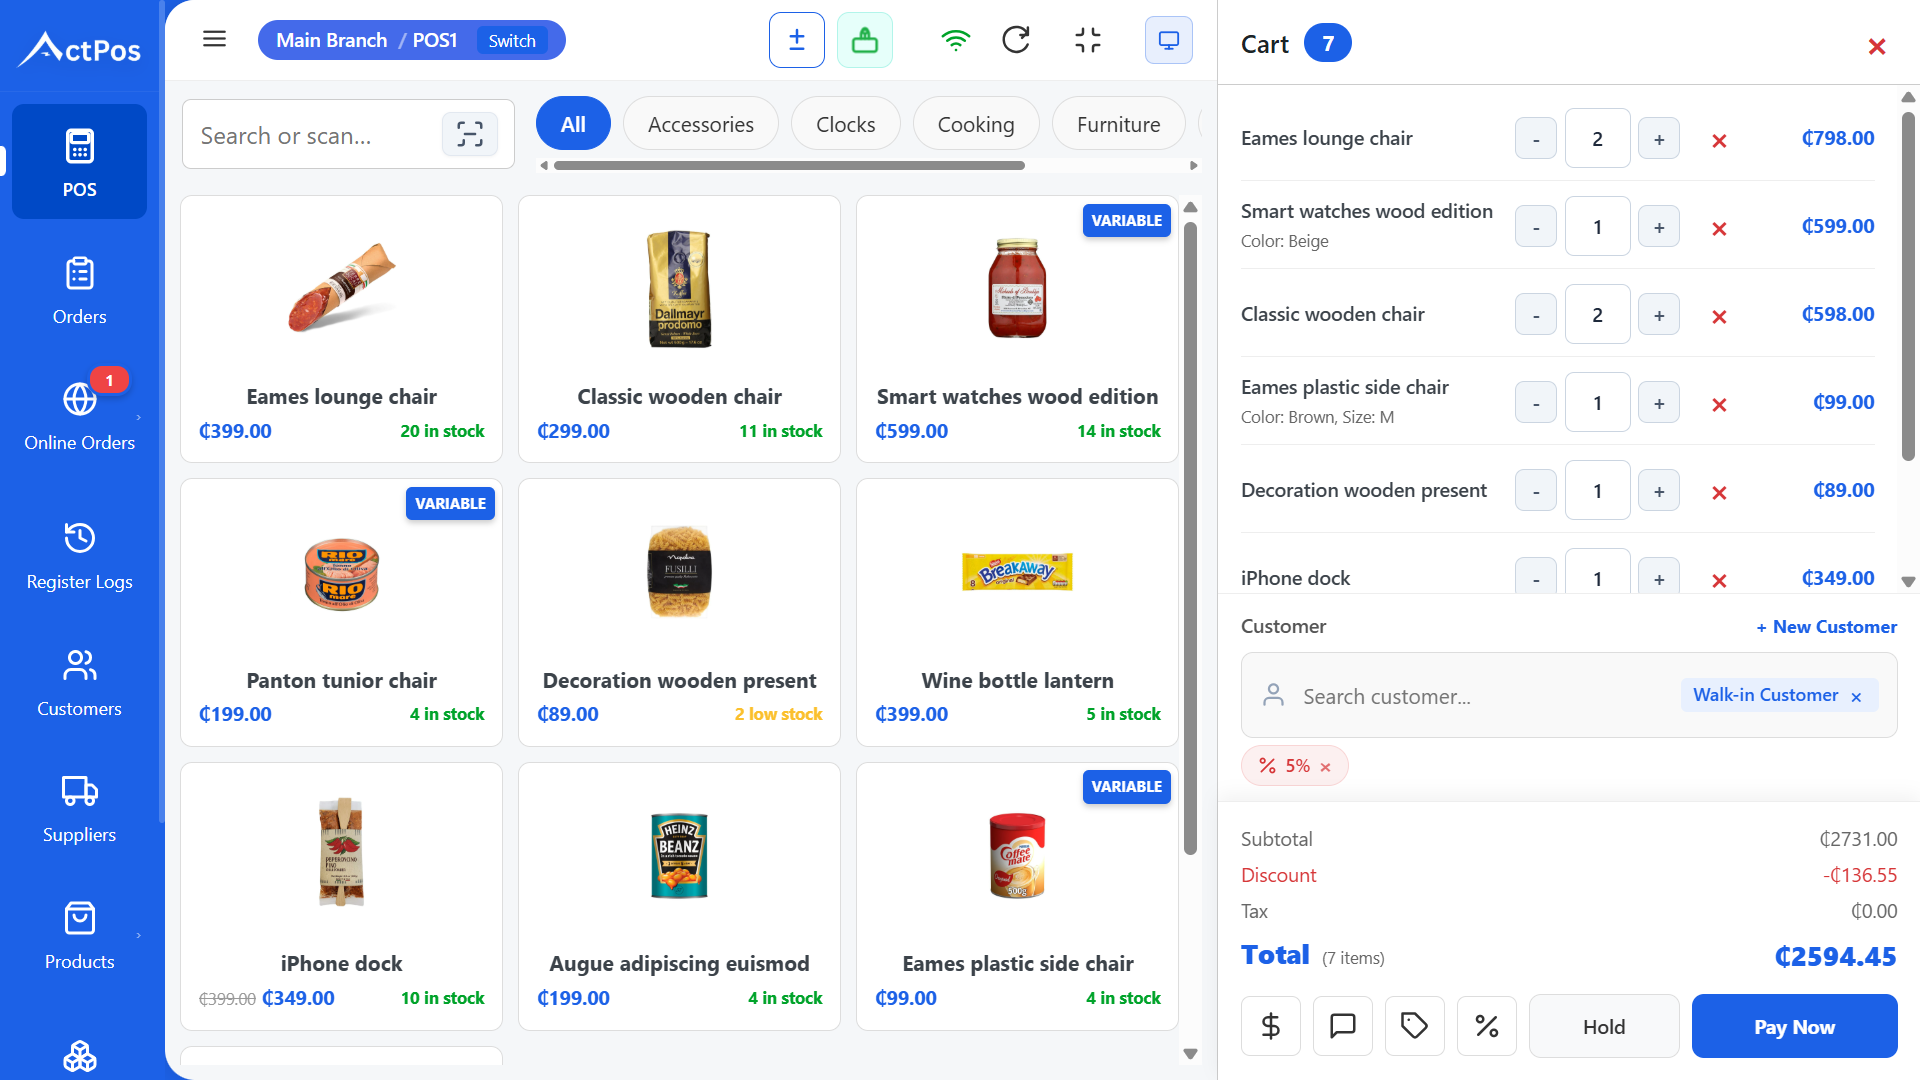Go to Orders in the sidebar
Viewport: 1920px width, 1080px height.
point(80,290)
